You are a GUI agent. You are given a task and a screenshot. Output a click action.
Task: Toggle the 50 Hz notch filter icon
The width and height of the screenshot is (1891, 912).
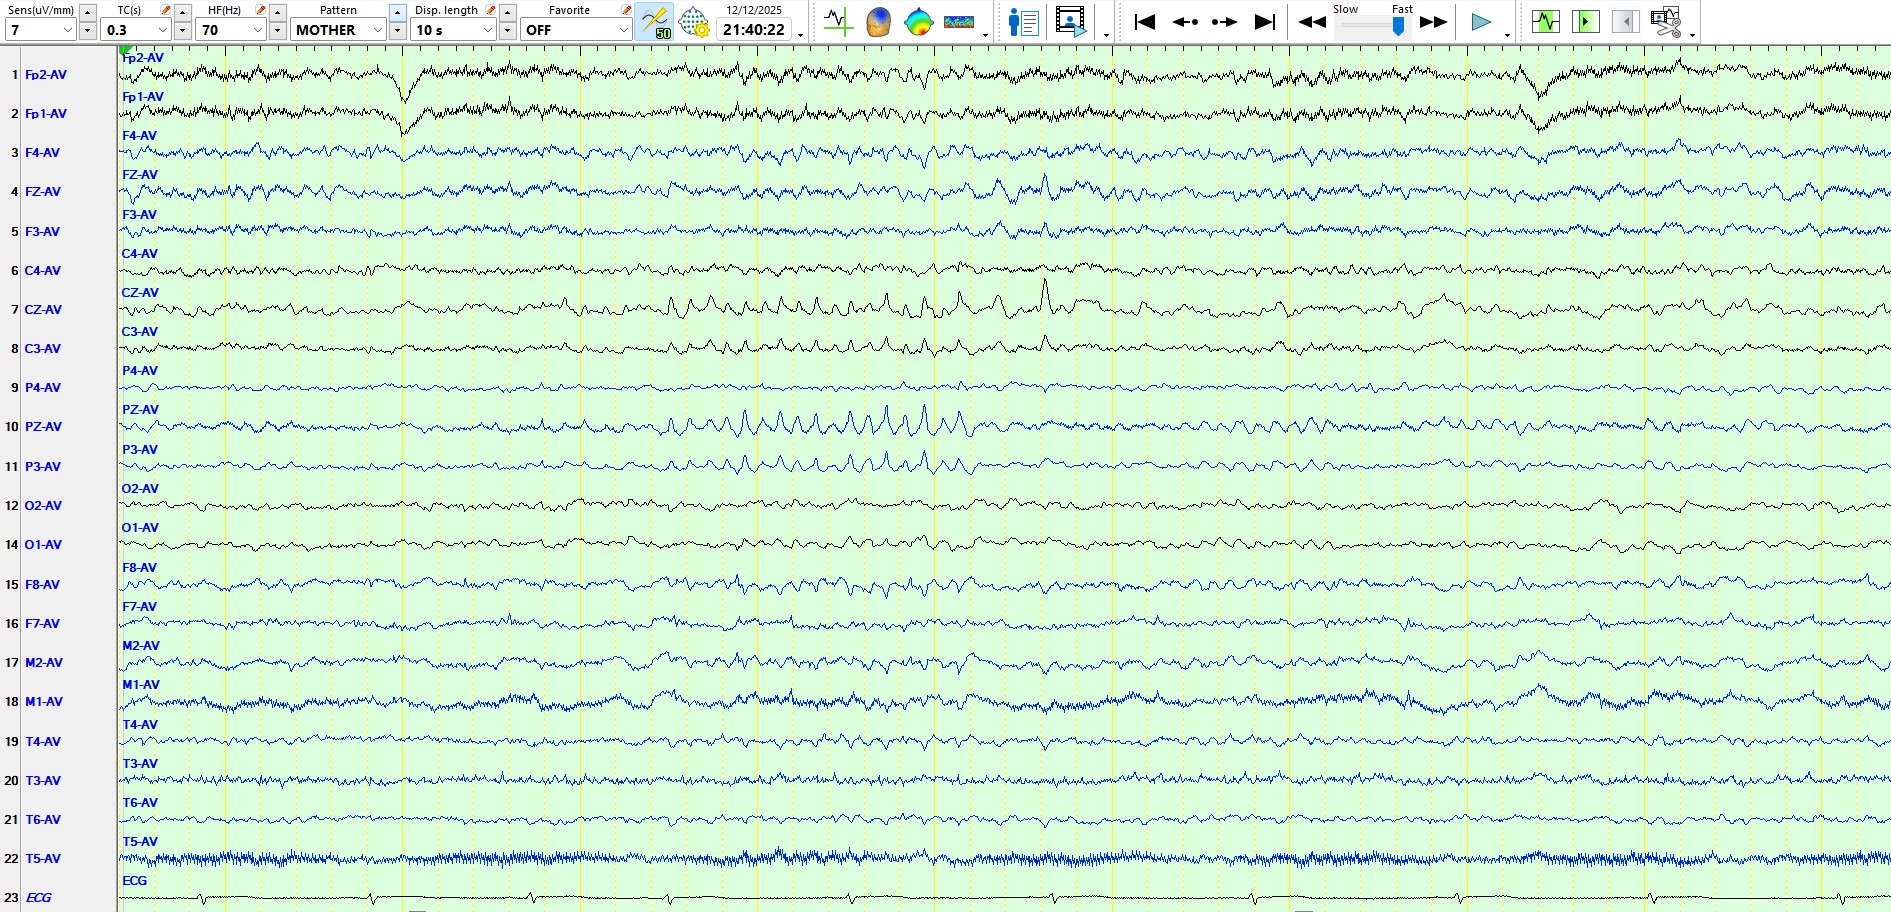tap(654, 22)
